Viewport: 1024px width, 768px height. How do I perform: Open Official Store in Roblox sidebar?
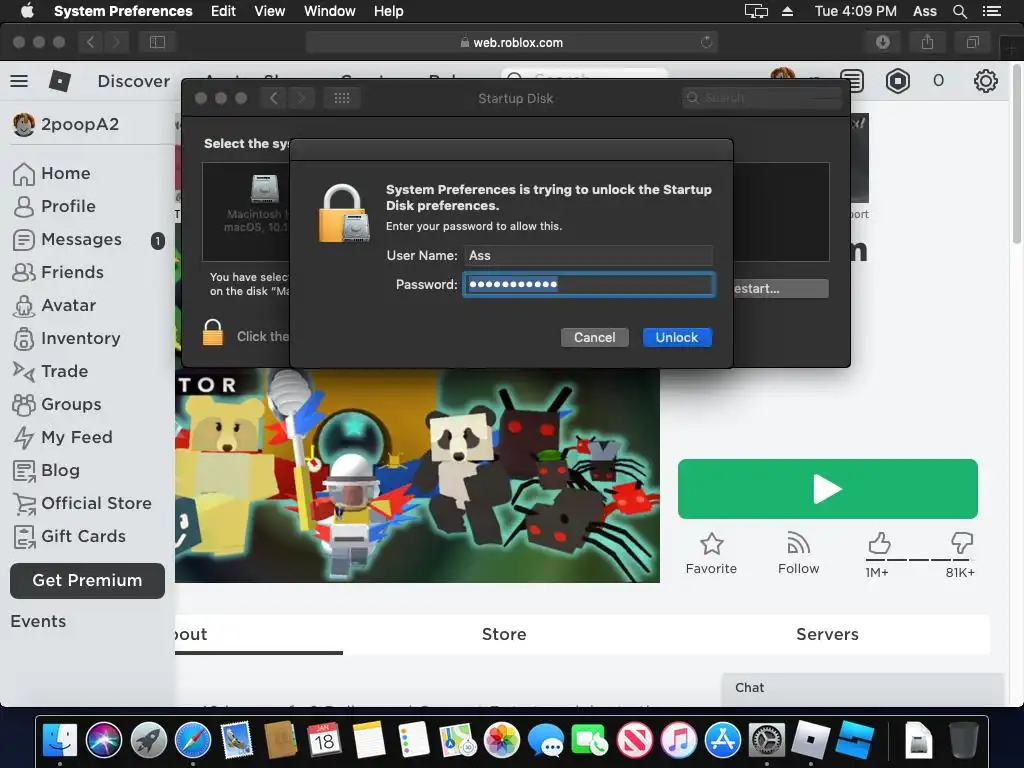click(x=82, y=503)
